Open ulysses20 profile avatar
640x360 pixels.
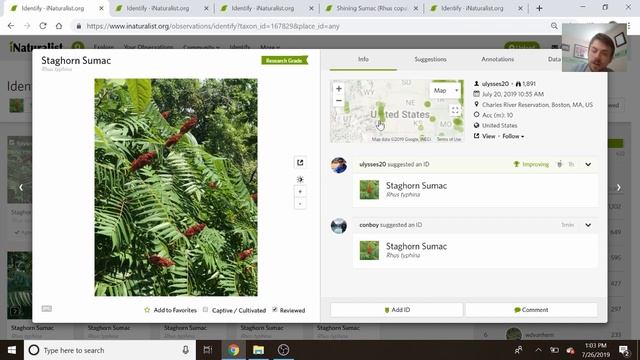click(x=339, y=165)
